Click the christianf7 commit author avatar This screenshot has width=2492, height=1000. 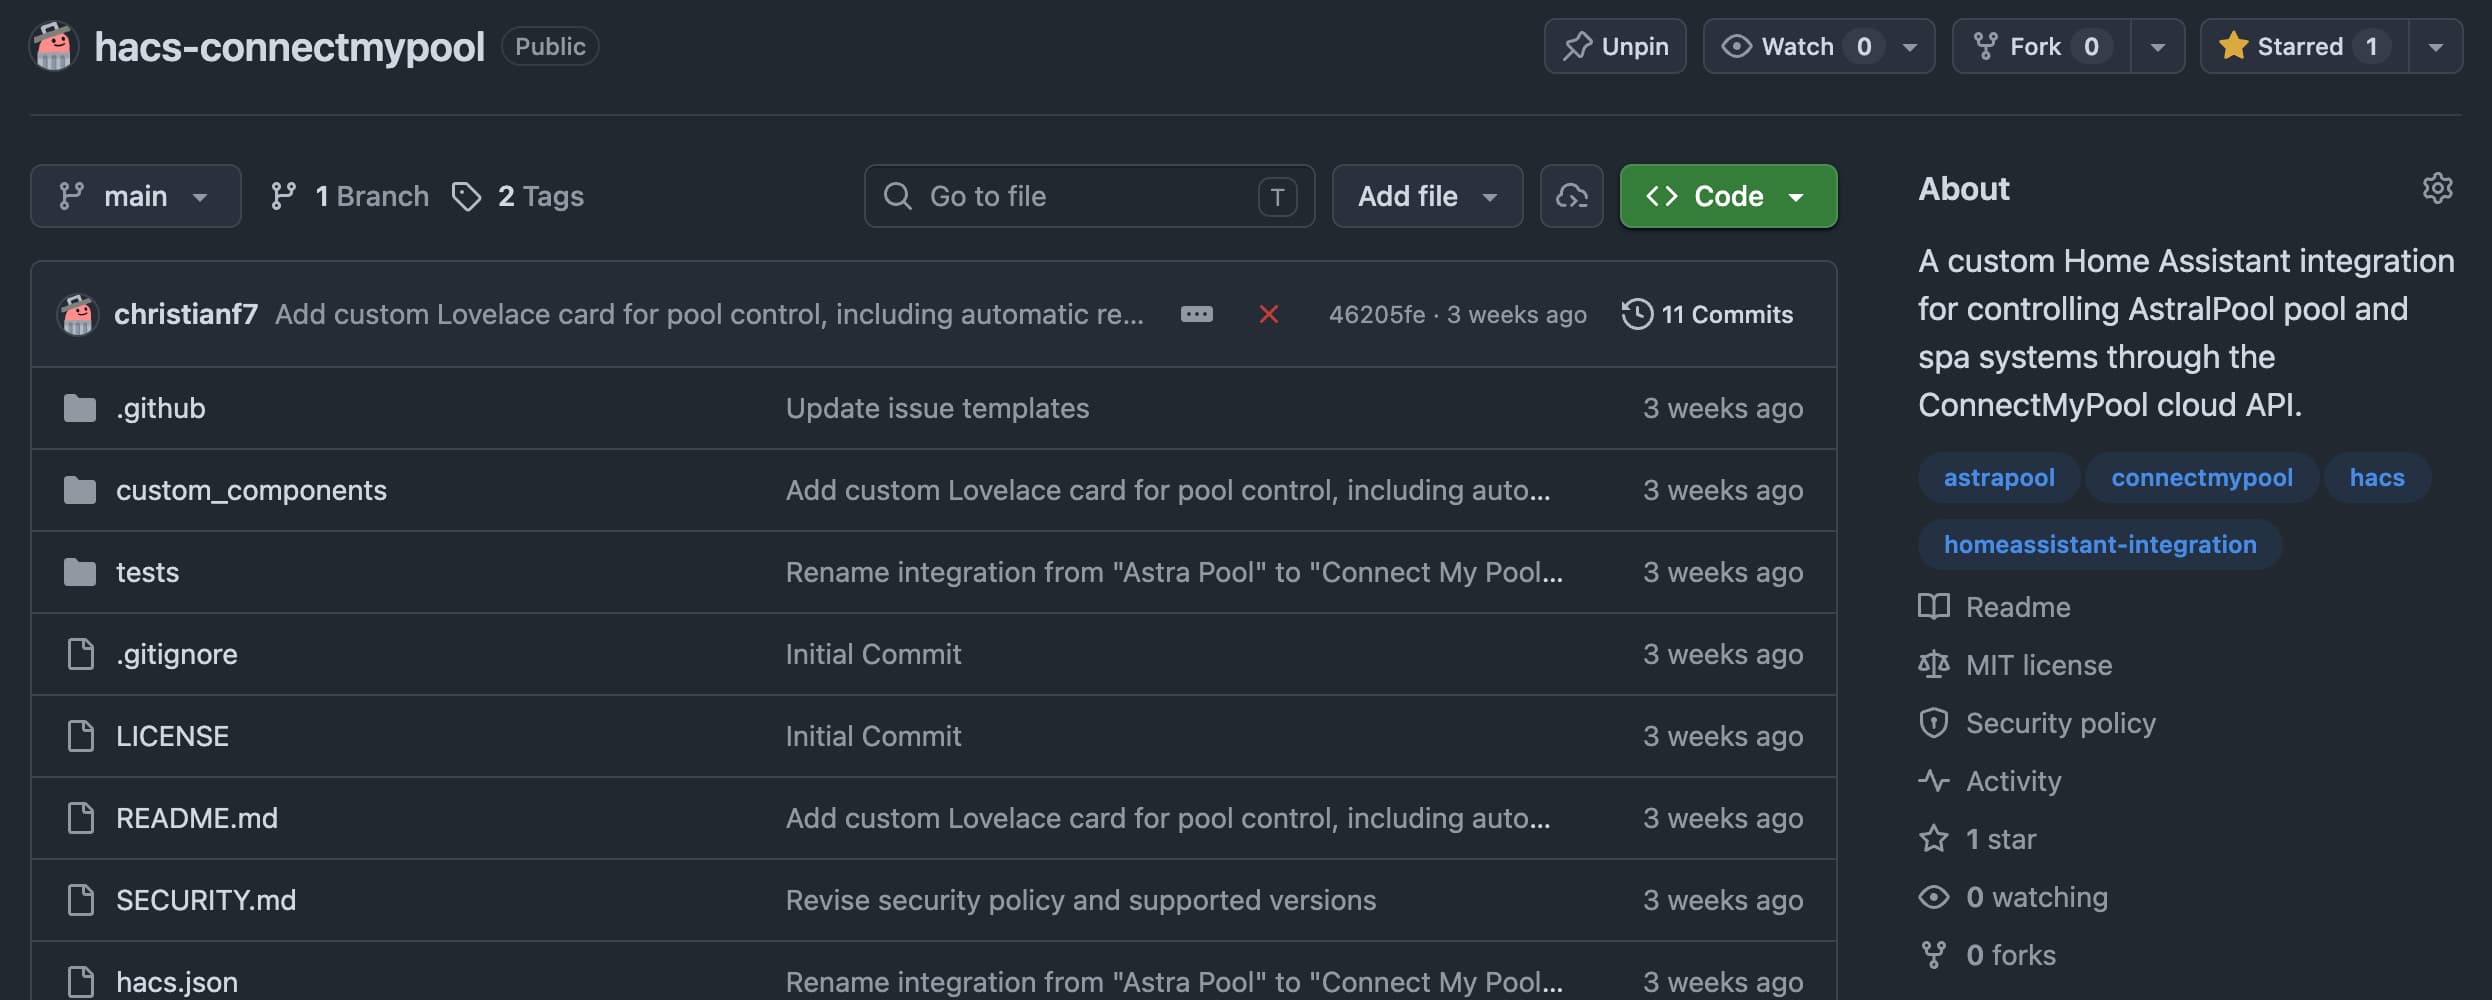pyautogui.click(x=78, y=314)
